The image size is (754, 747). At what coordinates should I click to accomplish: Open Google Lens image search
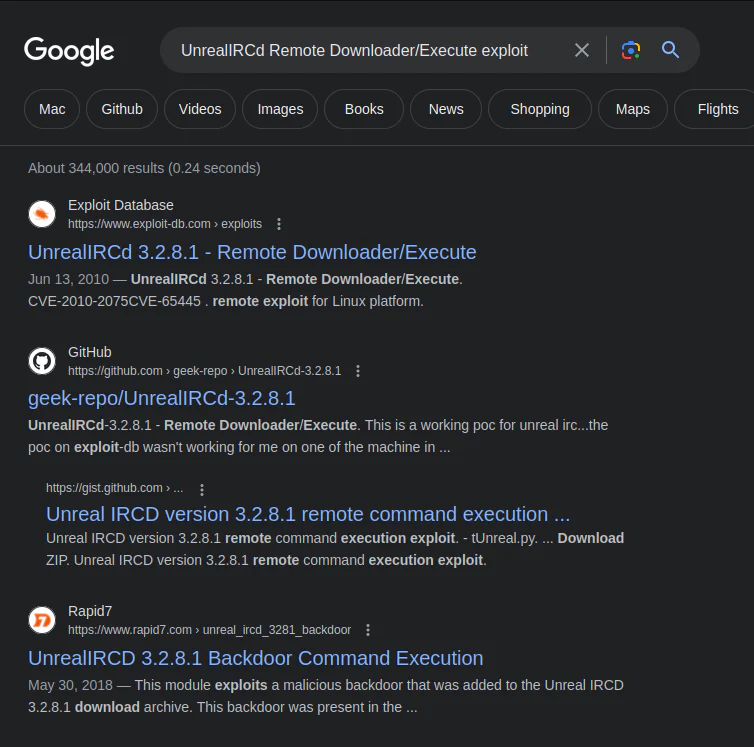tap(630, 50)
